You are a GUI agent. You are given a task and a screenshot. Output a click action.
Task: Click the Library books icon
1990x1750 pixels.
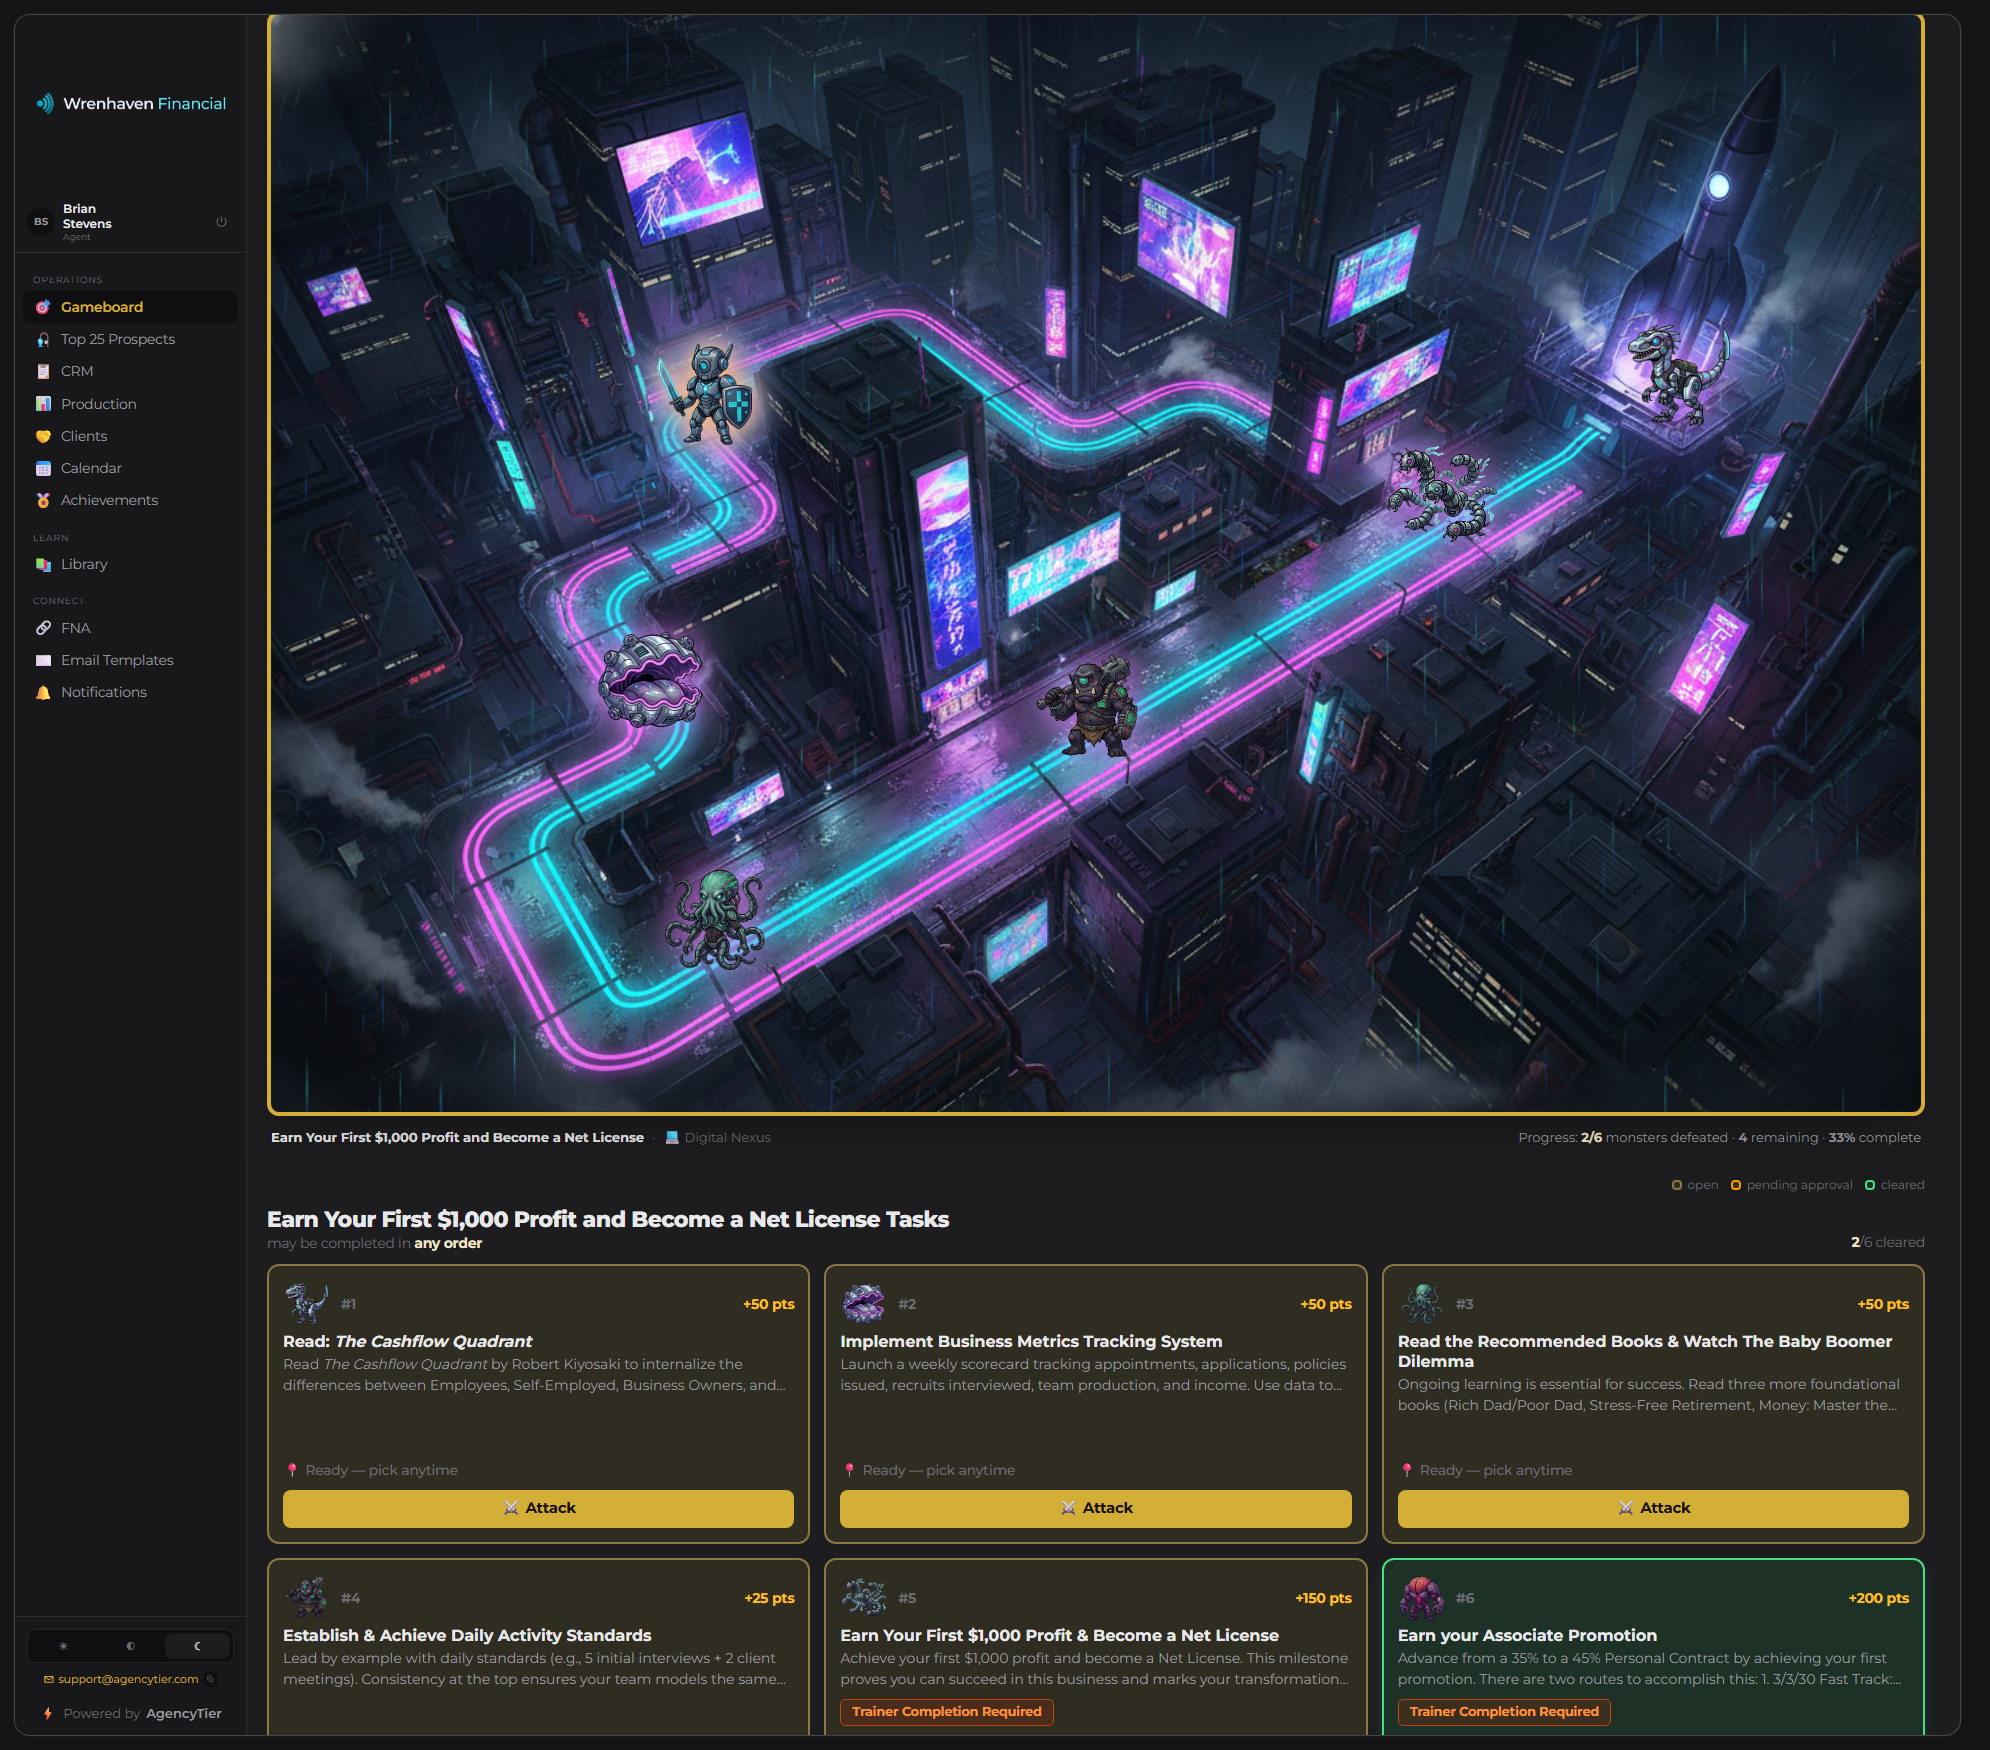tap(43, 564)
